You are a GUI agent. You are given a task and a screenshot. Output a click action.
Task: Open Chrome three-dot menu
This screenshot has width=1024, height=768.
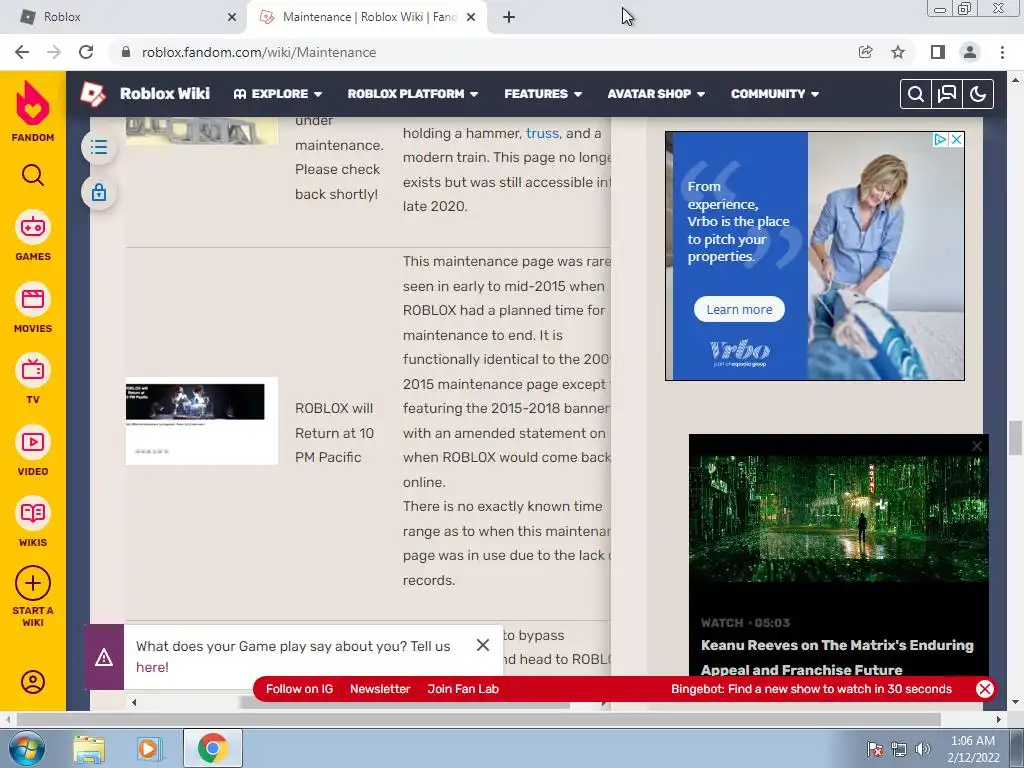(x=1002, y=52)
